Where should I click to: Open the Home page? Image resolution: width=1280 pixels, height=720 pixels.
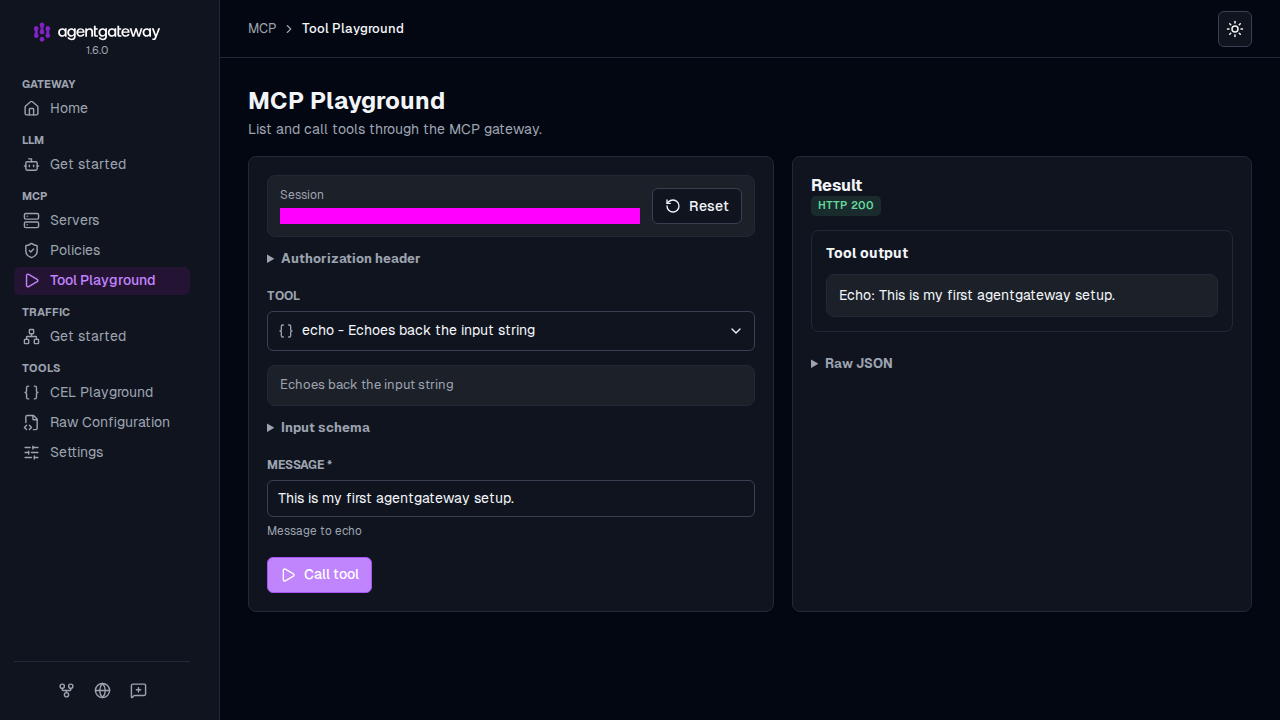[102, 108]
